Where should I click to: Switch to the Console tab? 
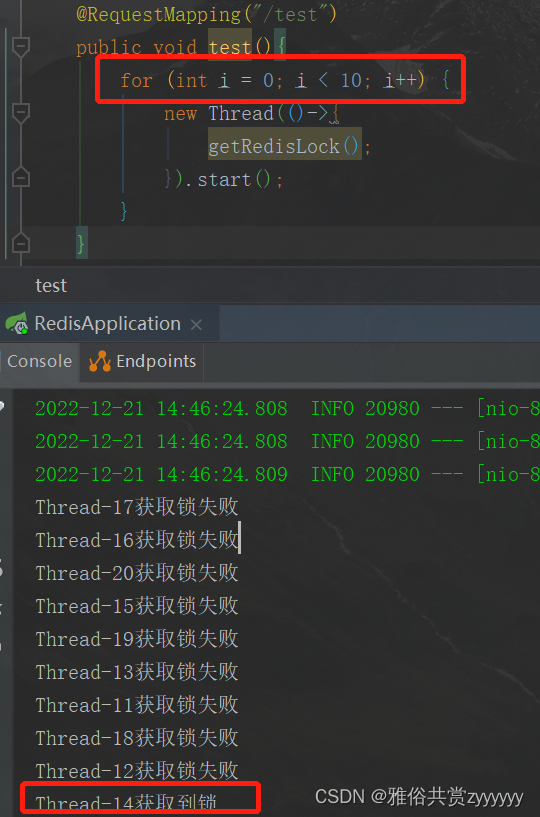39,361
